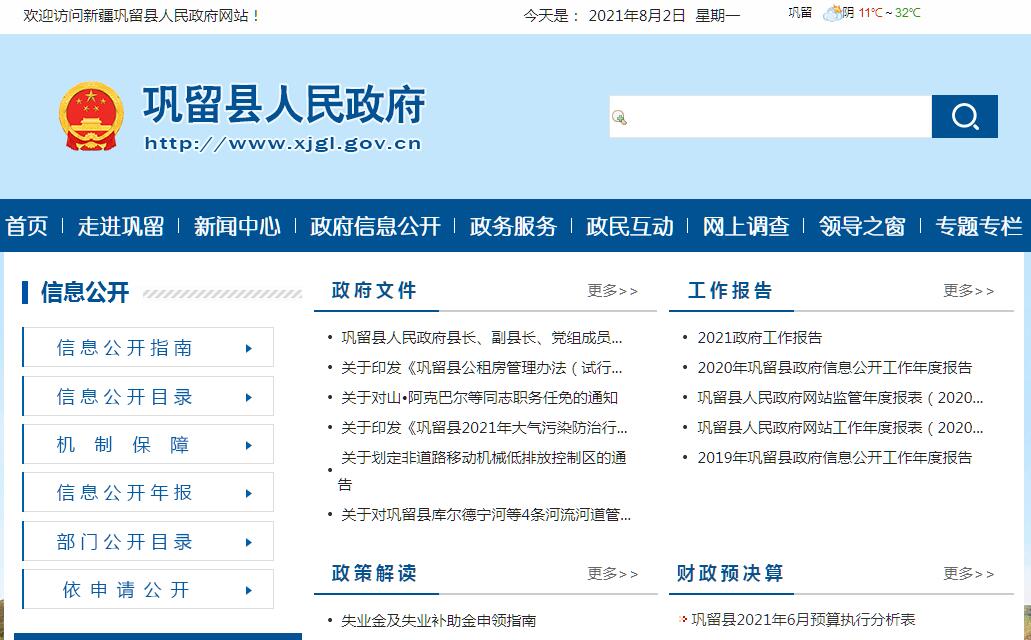Screen dimensions: 1031x640
Task: Click the 部门公开目录 sidebar button
Action: click(147, 542)
